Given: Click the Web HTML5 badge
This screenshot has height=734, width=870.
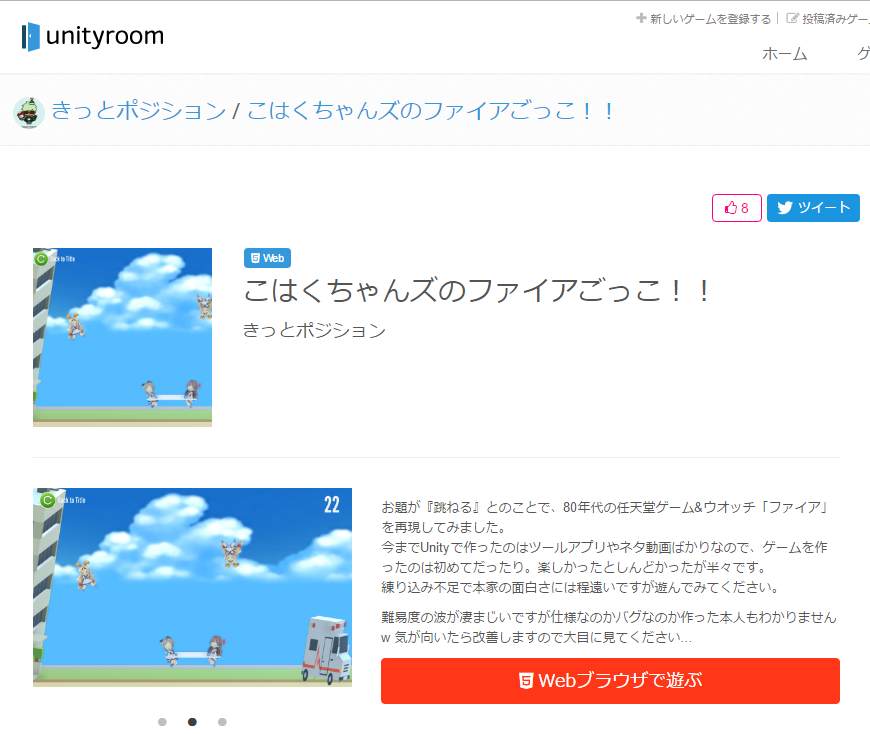Looking at the screenshot, I should point(267,258).
